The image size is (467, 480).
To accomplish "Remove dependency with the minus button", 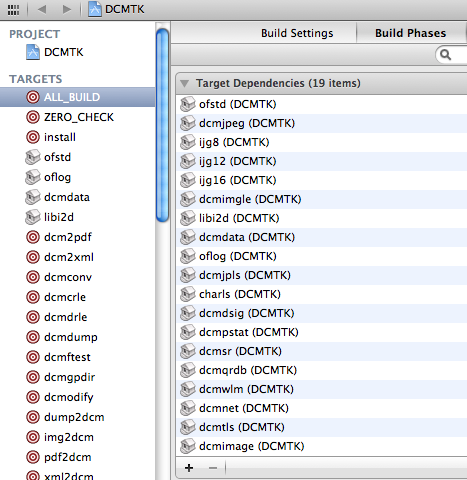I will click(x=213, y=468).
